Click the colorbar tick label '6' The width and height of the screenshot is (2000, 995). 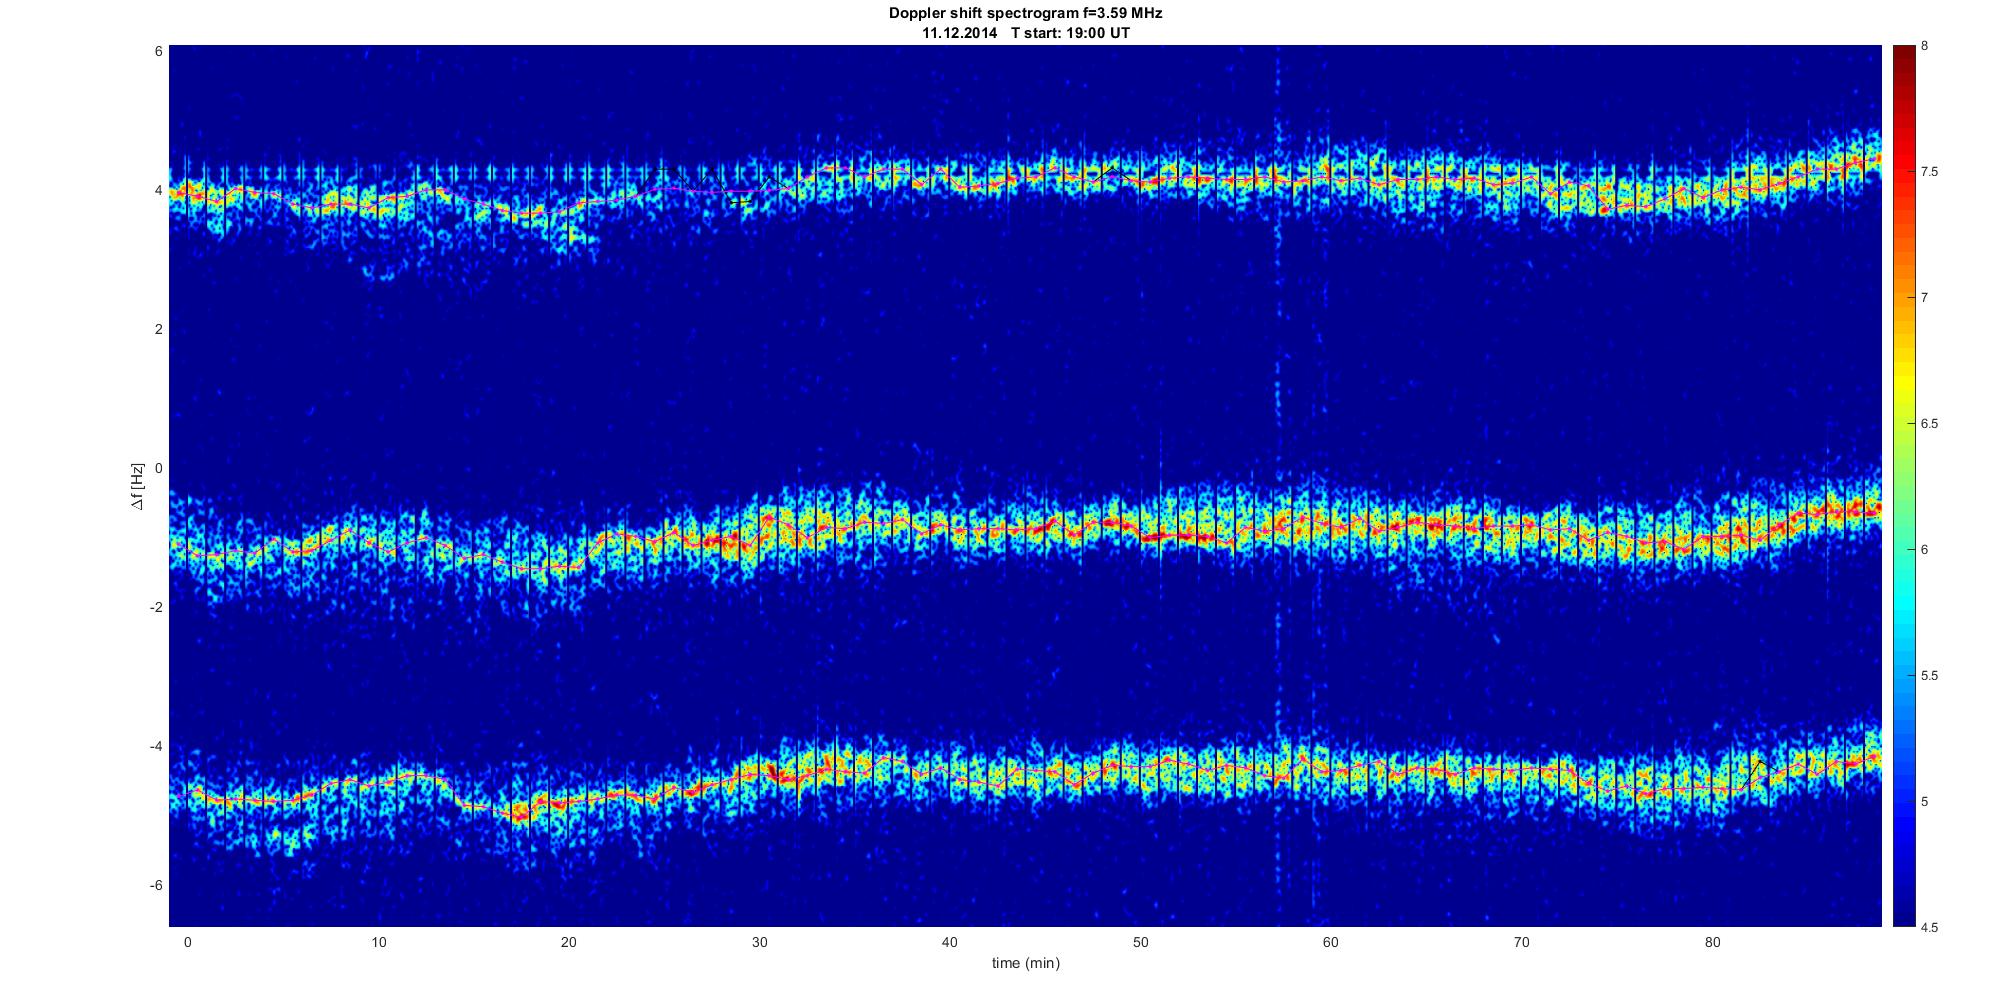(1925, 550)
